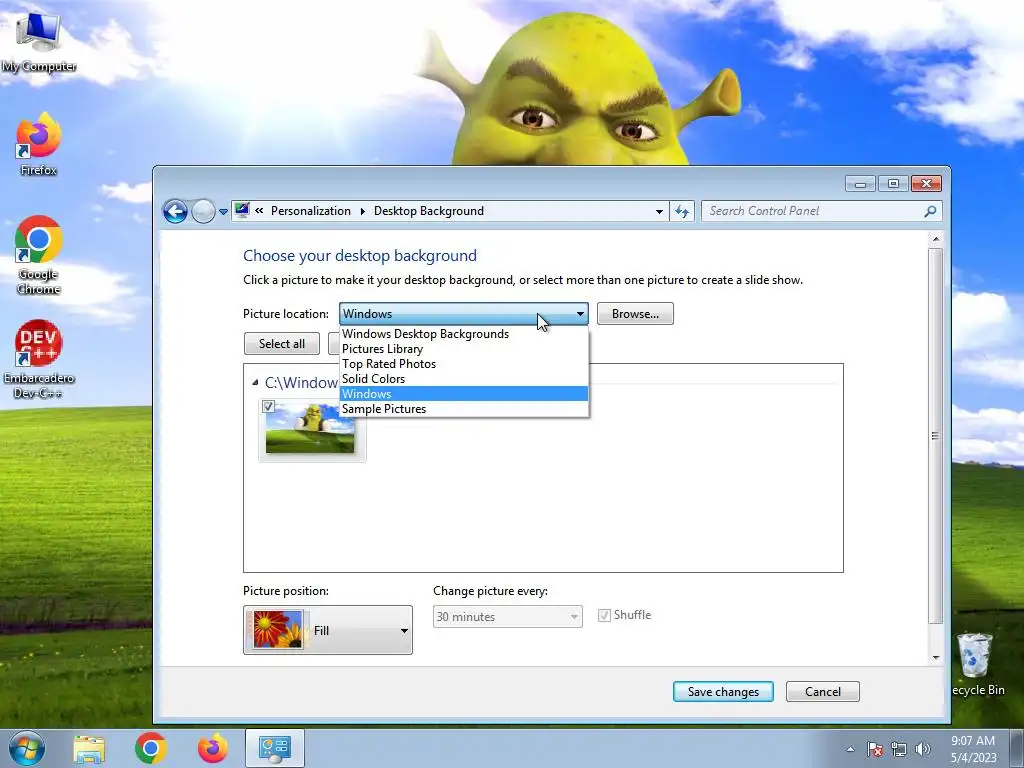
Task: Maximize the Desktop Background window
Action: (893, 184)
